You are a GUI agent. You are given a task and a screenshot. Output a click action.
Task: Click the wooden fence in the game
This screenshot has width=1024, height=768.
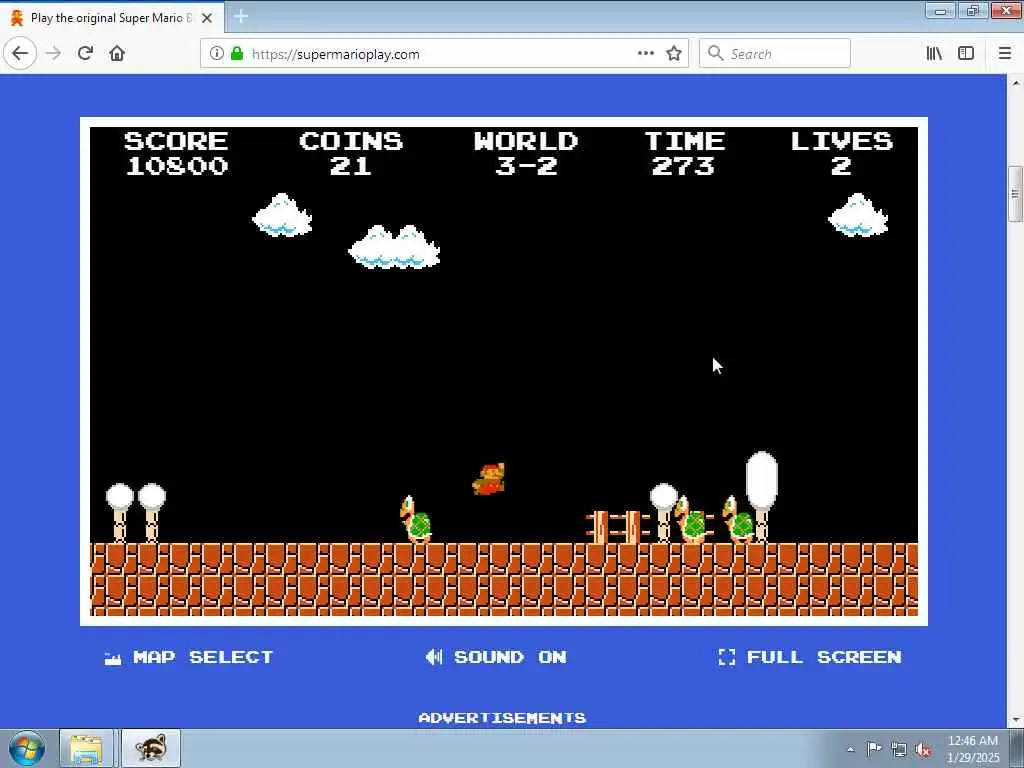[617, 527]
